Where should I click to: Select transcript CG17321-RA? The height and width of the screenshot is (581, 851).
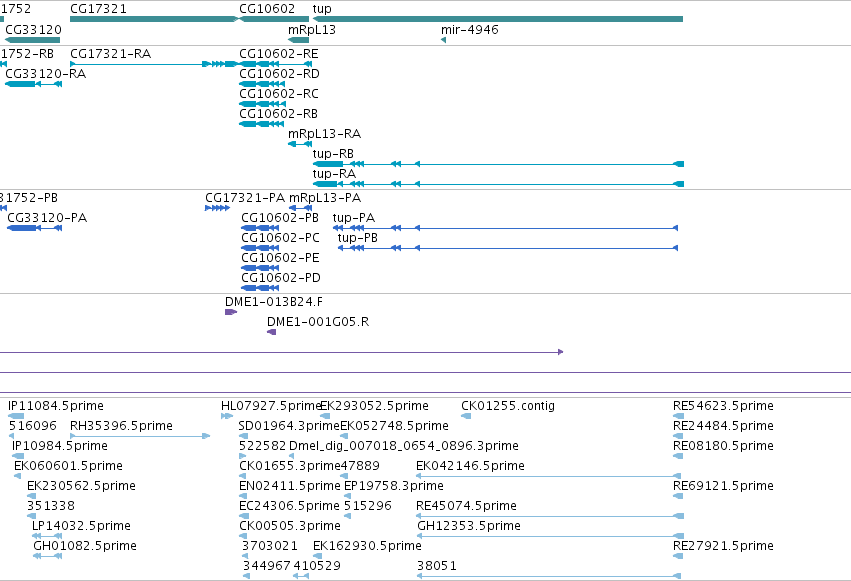click(154, 64)
